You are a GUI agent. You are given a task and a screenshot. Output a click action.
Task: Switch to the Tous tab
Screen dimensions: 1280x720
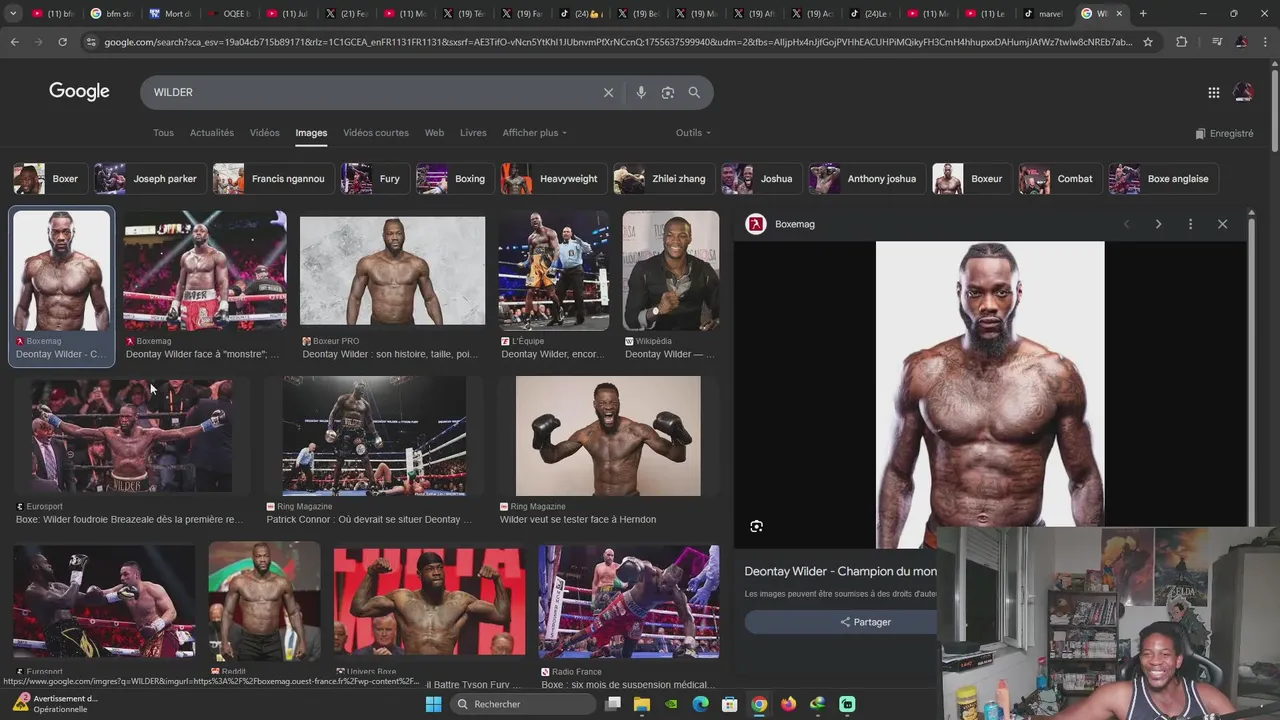[163, 132]
